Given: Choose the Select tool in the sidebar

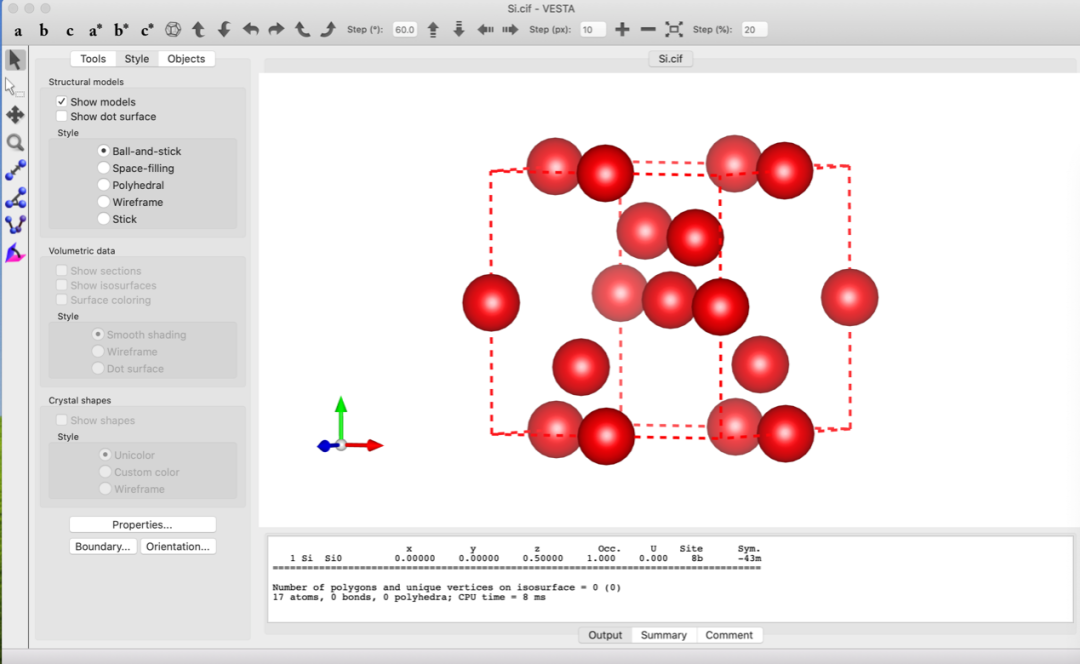Looking at the screenshot, I should click(x=14, y=87).
